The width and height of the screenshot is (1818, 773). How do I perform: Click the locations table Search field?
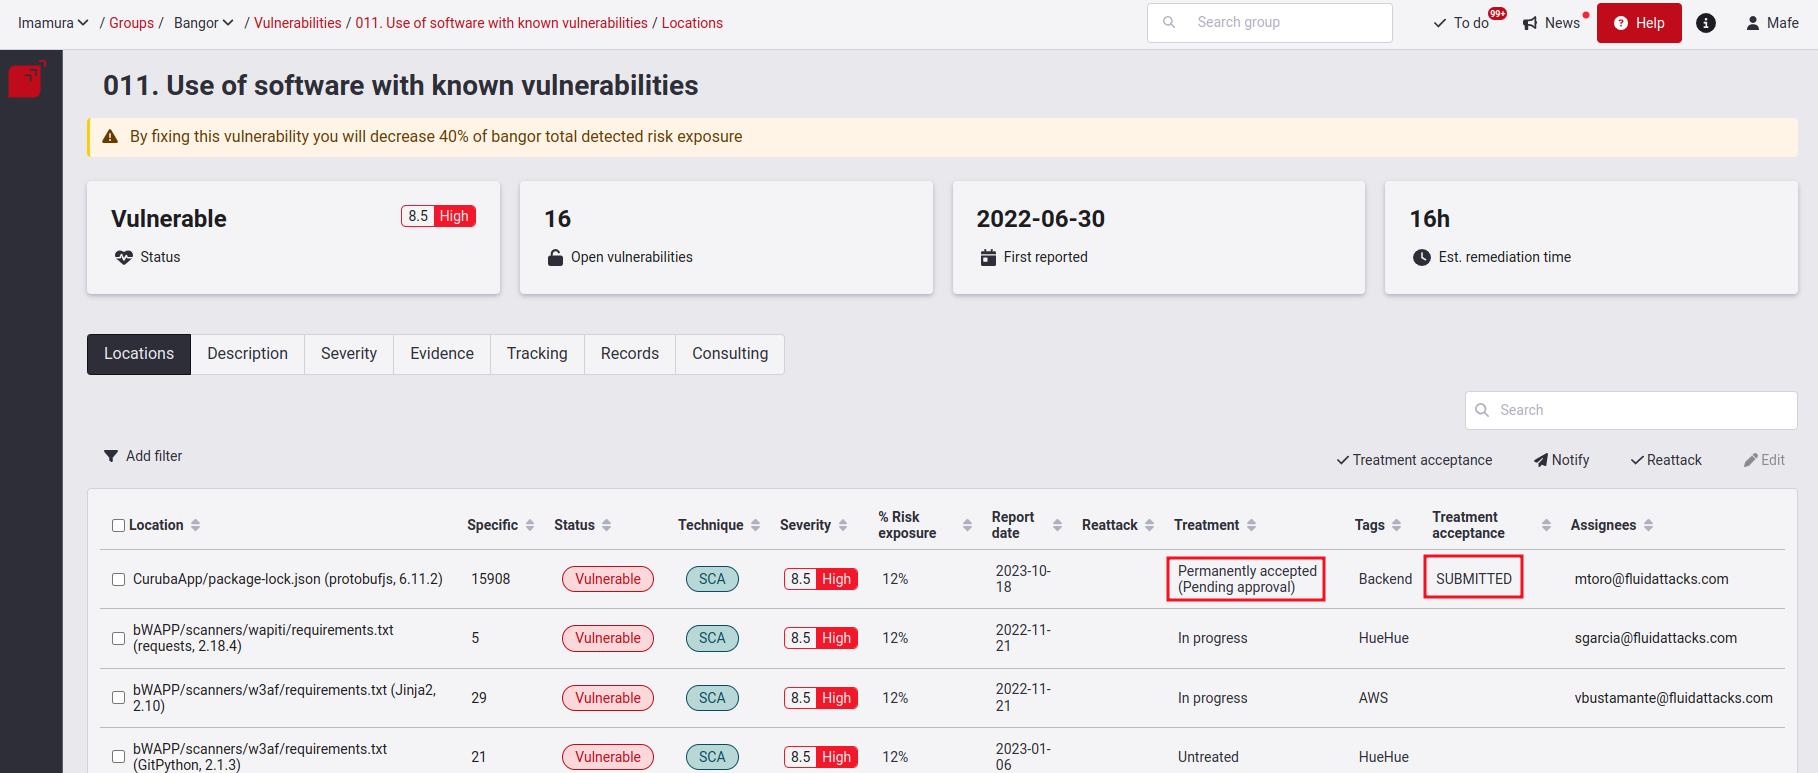click(x=1631, y=410)
